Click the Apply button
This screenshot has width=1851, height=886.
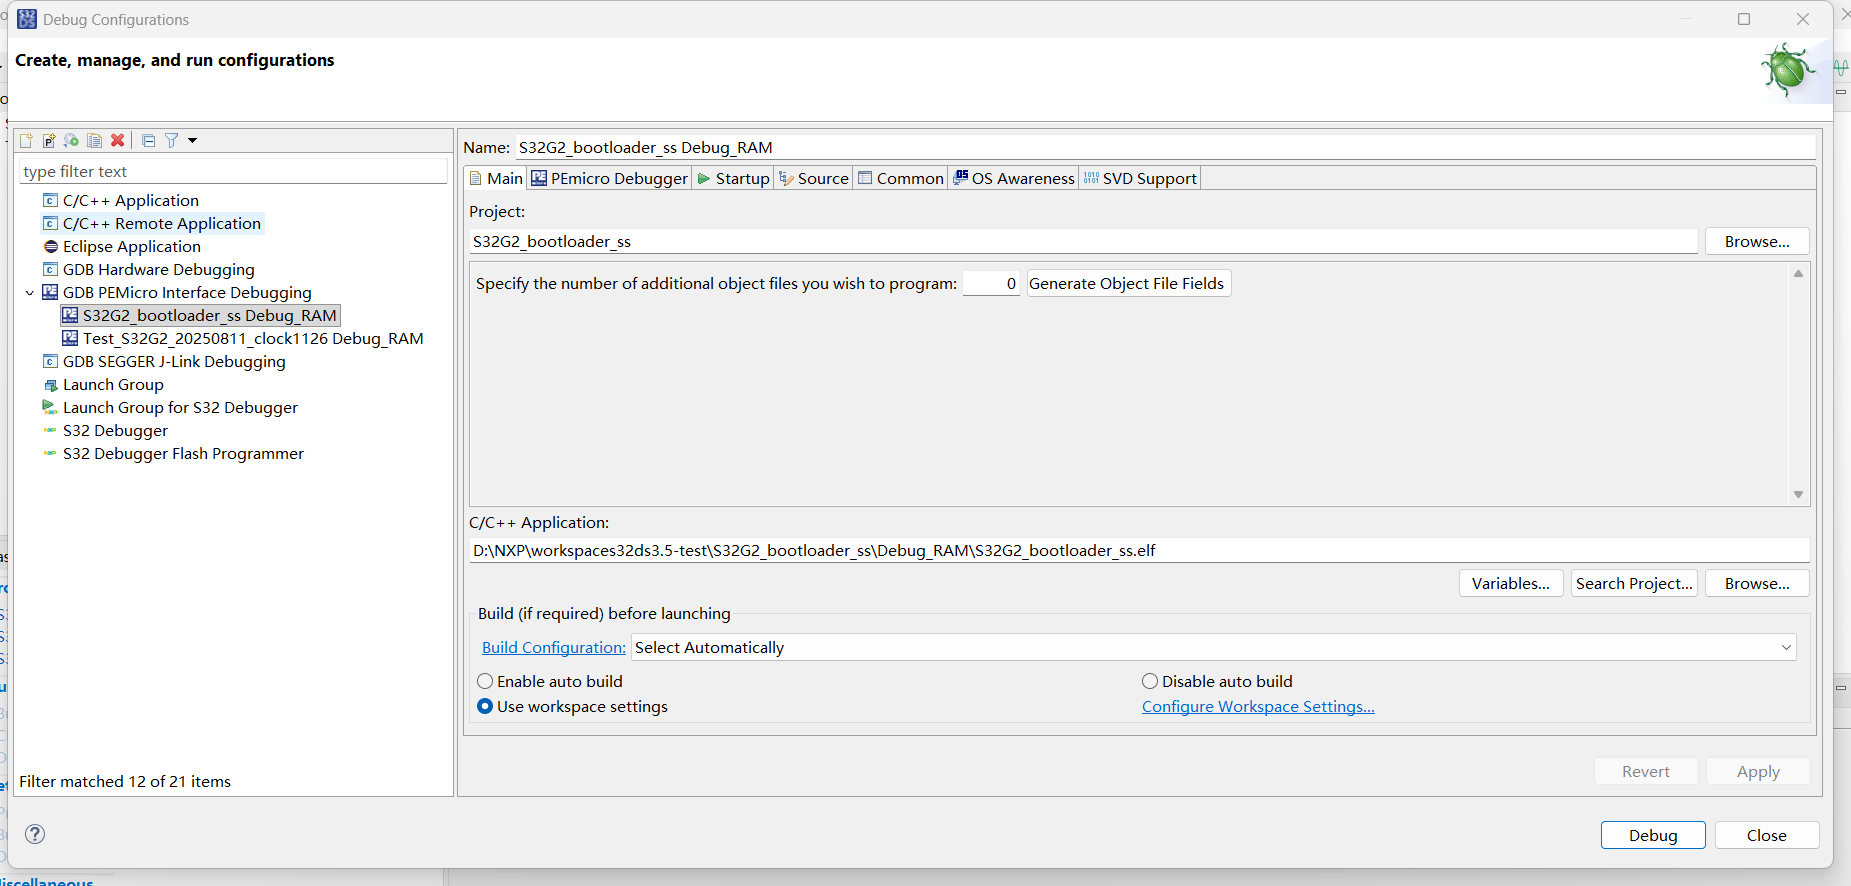coord(1758,772)
